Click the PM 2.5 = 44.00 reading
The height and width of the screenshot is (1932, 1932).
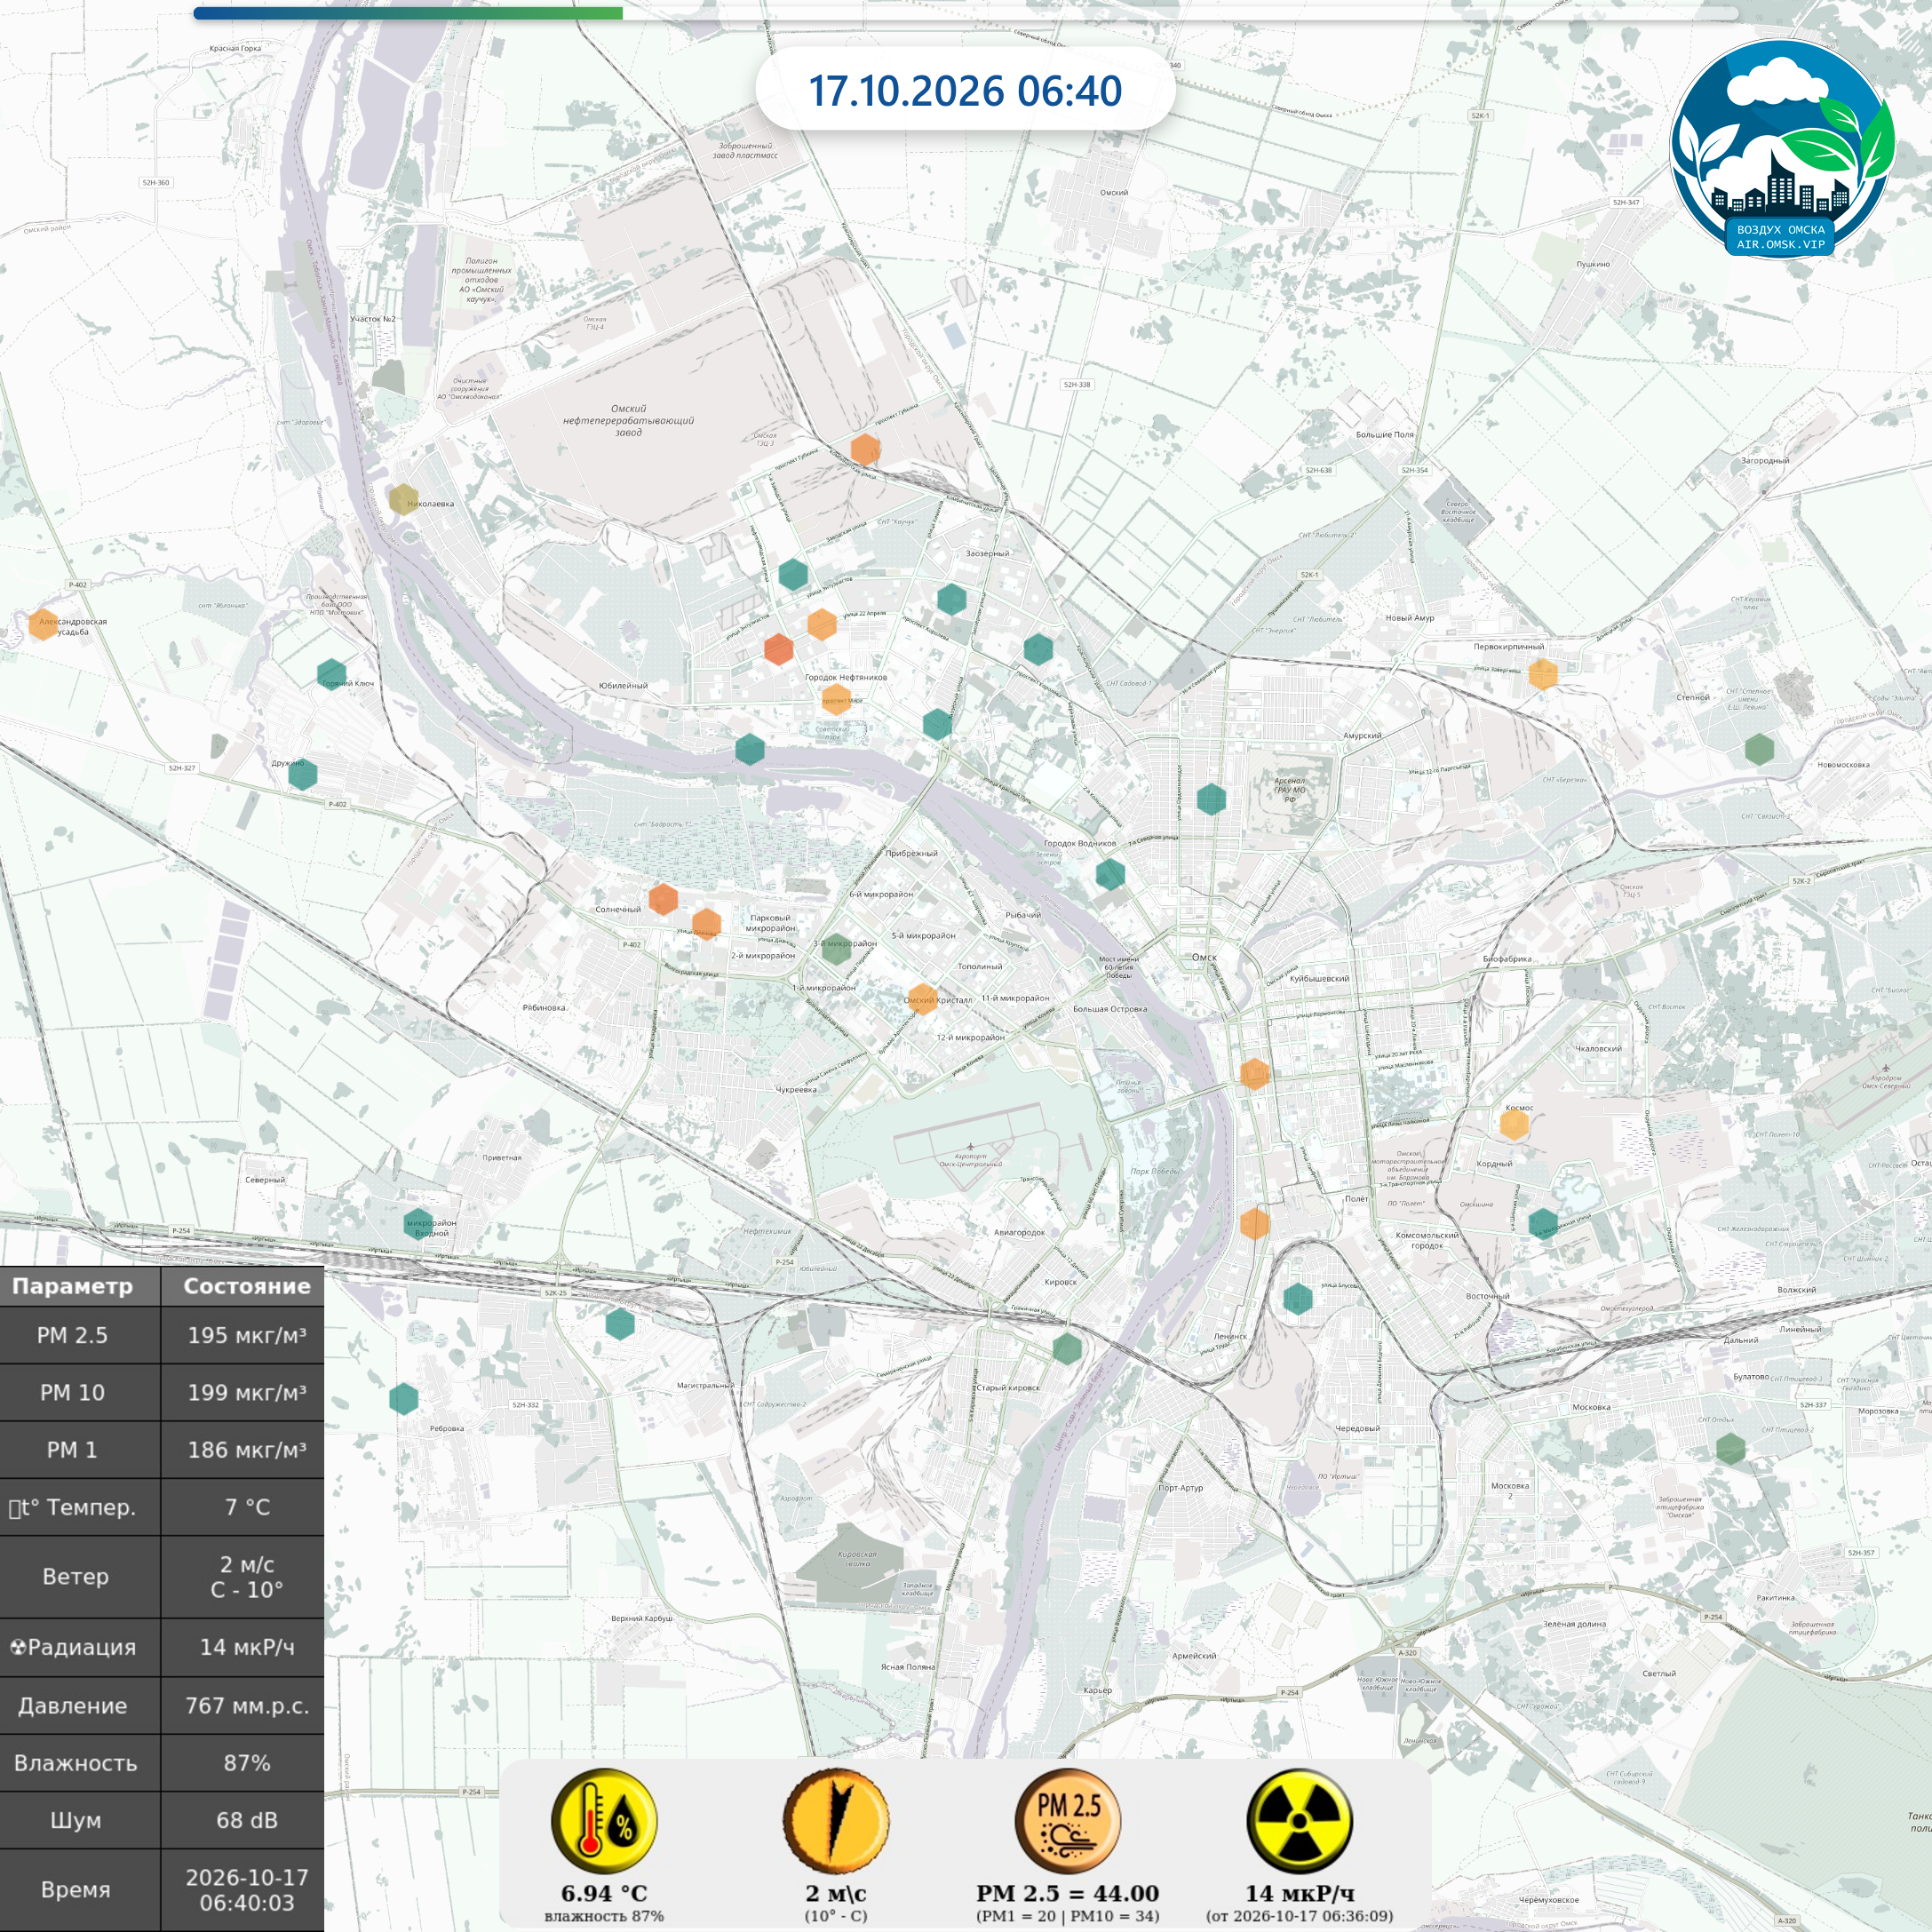[x=1068, y=1893]
